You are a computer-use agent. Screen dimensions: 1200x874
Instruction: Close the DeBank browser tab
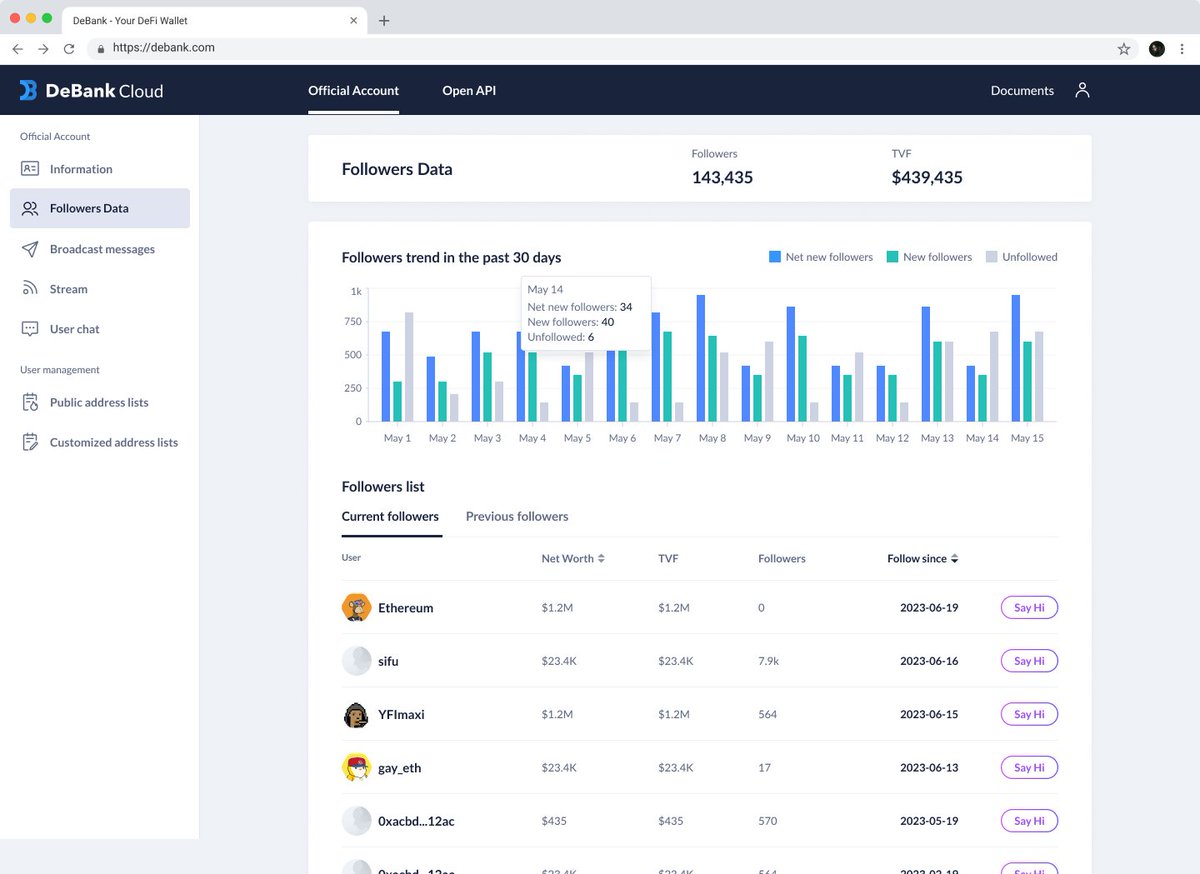click(353, 20)
